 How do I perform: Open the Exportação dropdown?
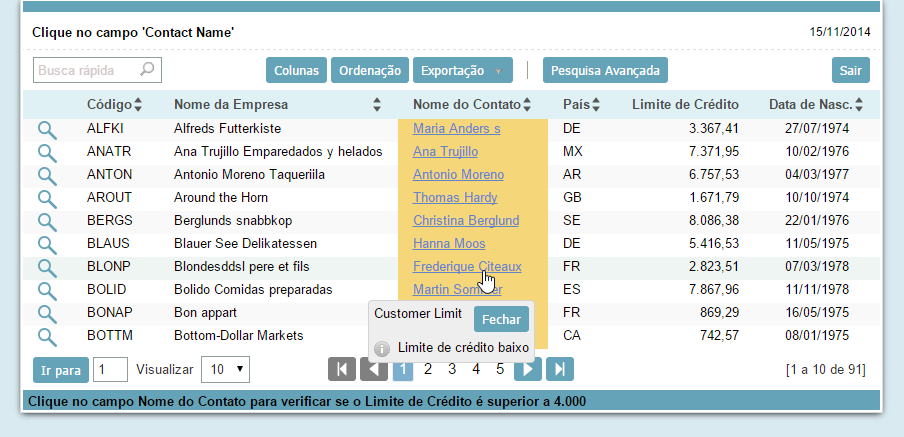tap(462, 71)
